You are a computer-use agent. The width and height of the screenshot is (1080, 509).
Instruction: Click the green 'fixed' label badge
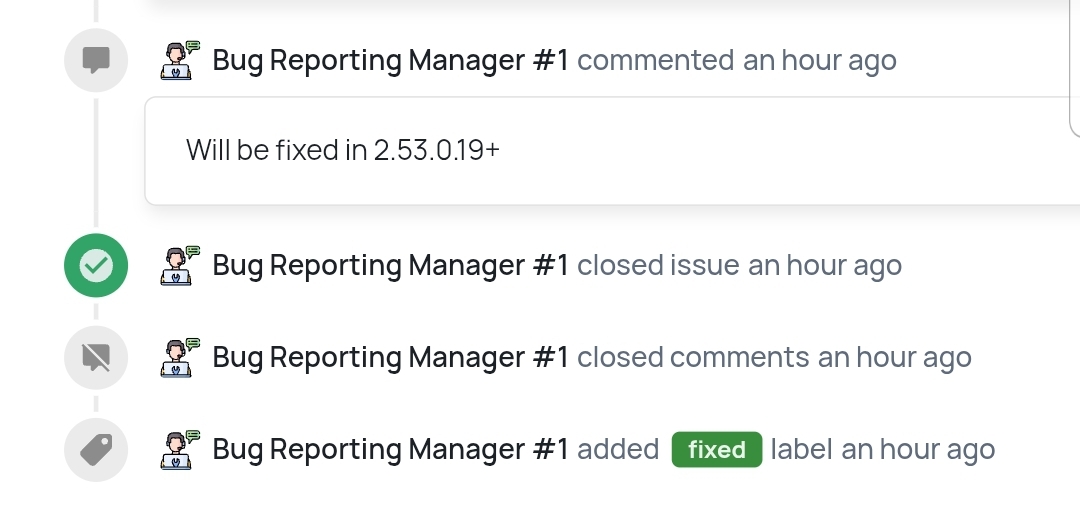[x=717, y=450]
